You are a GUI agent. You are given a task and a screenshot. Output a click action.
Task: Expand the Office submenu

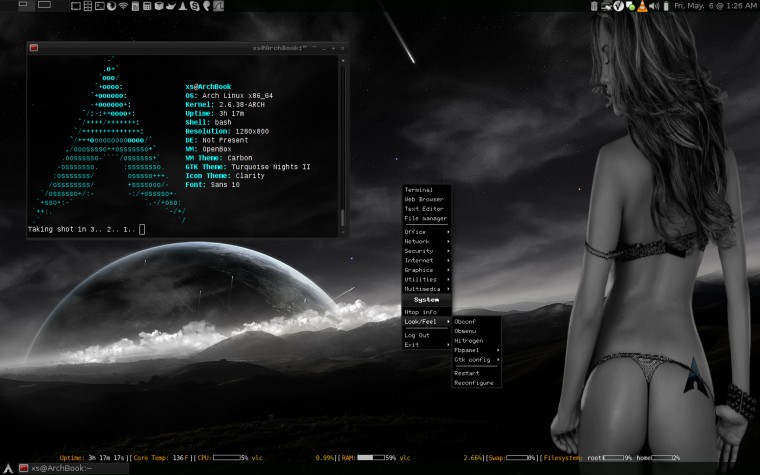coord(427,232)
